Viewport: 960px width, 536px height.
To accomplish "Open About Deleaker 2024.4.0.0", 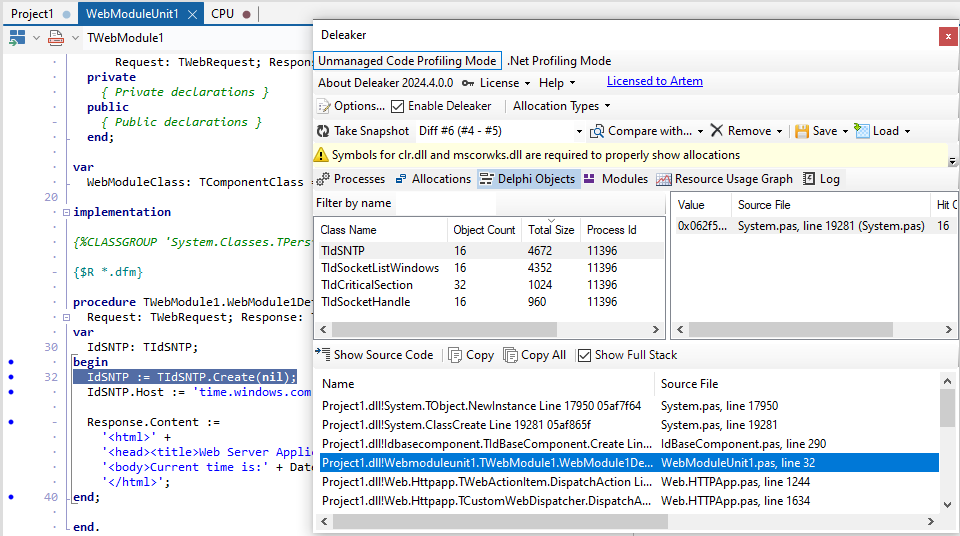I will coord(385,83).
